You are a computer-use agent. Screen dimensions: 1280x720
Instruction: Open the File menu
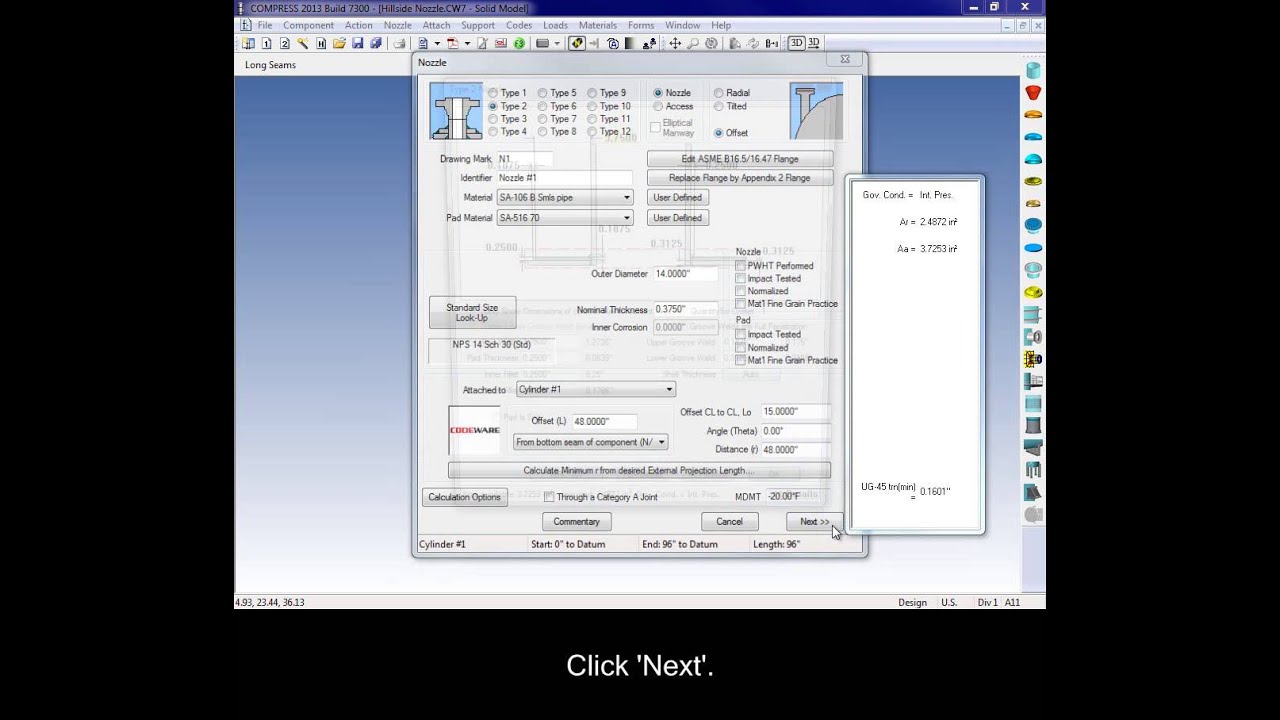[265, 25]
